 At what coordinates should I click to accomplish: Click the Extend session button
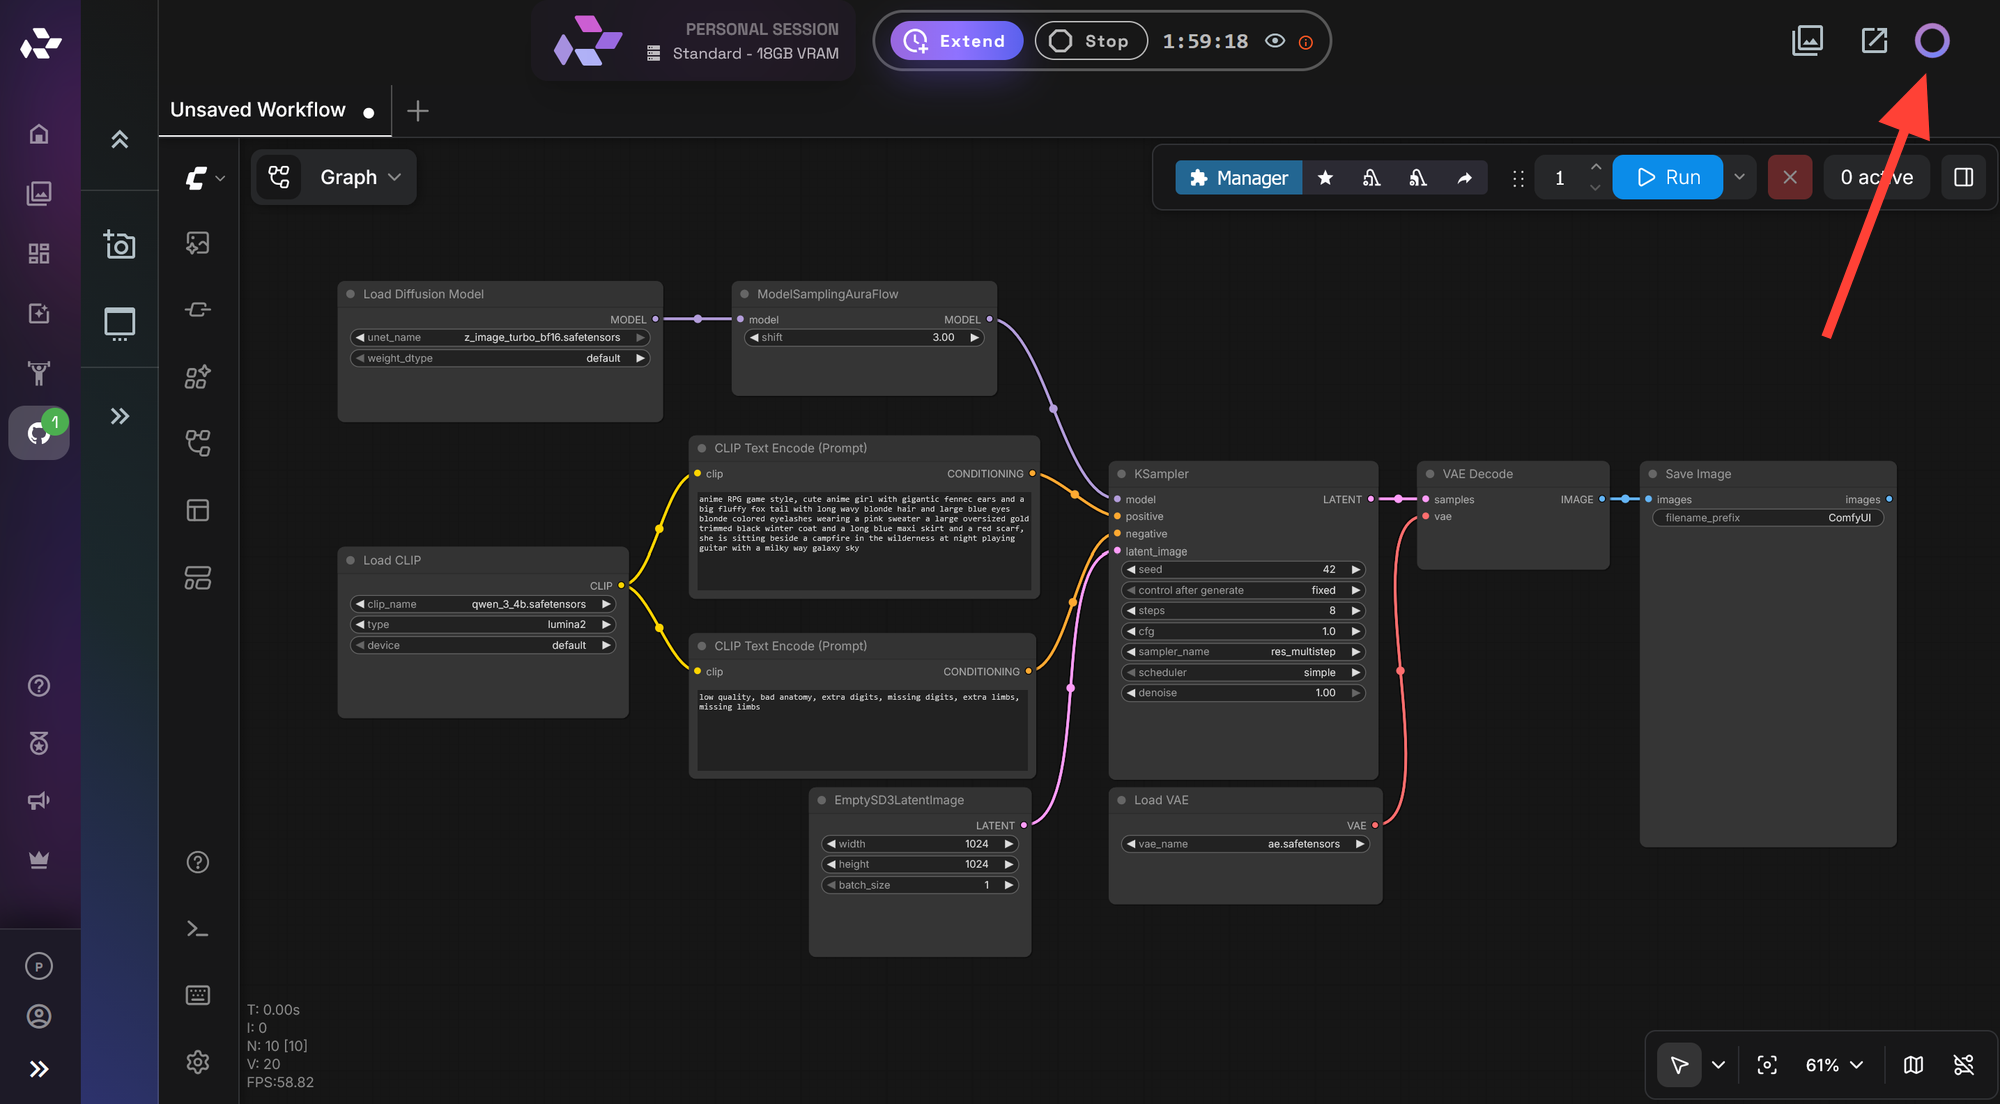tap(956, 41)
